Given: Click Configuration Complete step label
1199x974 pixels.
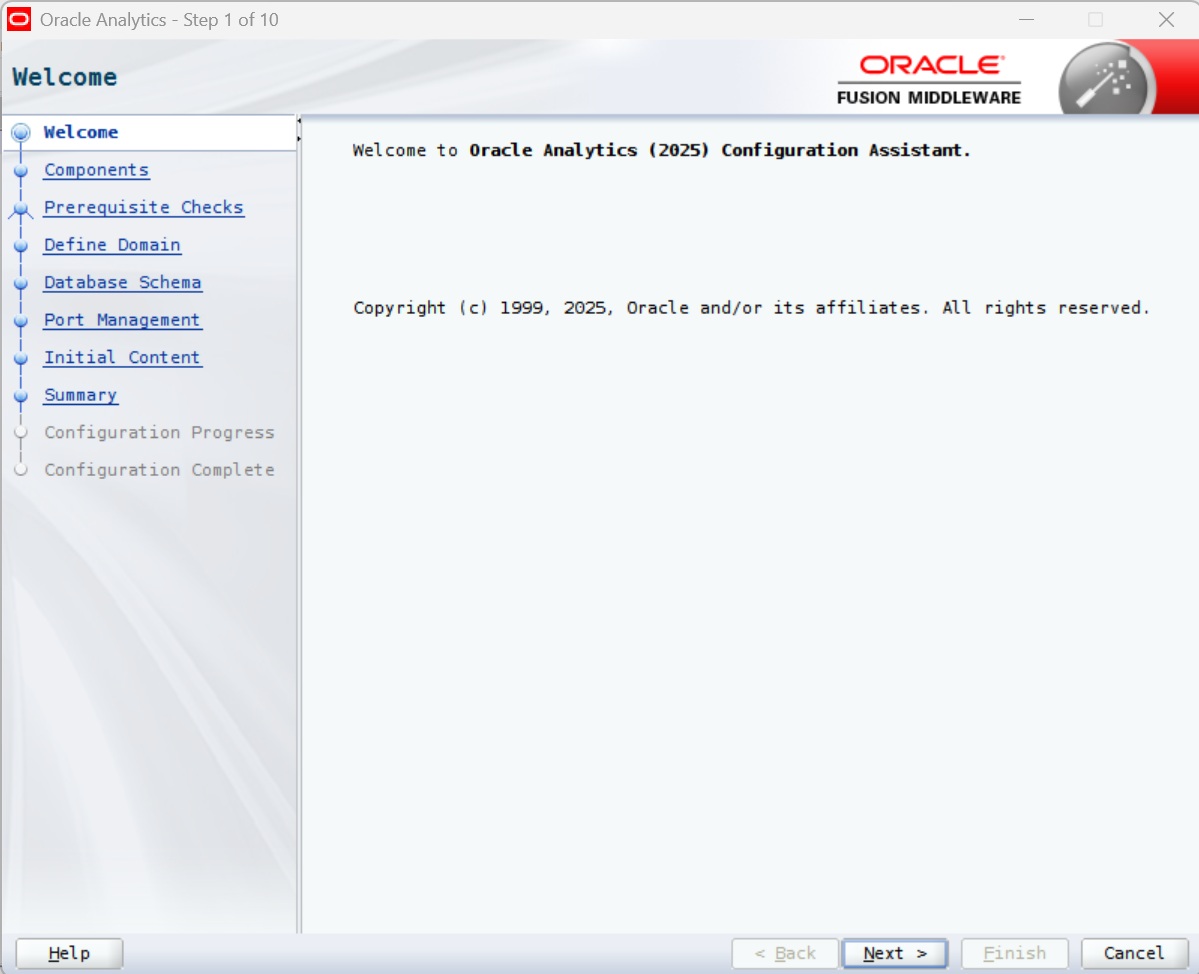Looking at the screenshot, I should tap(159, 469).
